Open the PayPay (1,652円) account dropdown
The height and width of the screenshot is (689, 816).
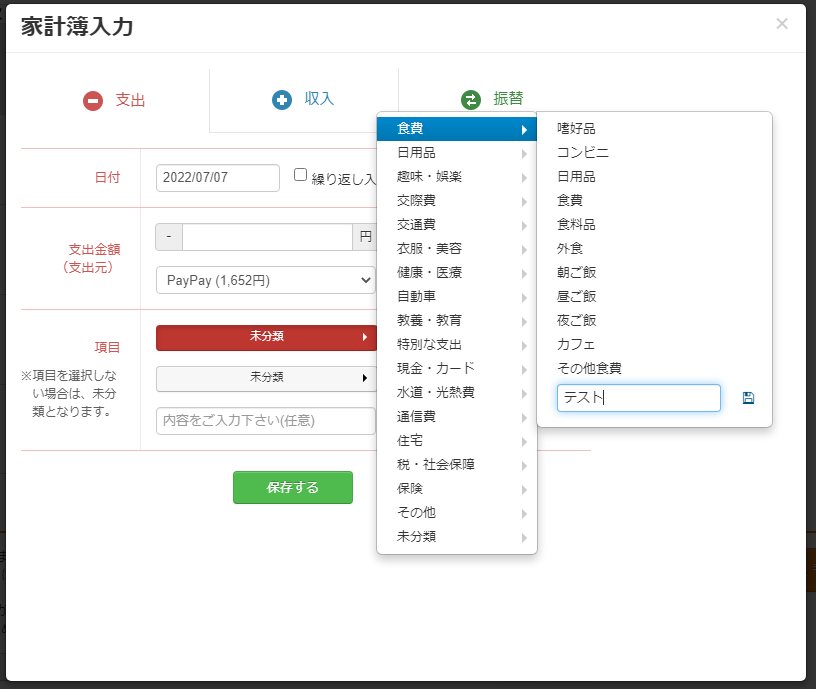point(266,280)
